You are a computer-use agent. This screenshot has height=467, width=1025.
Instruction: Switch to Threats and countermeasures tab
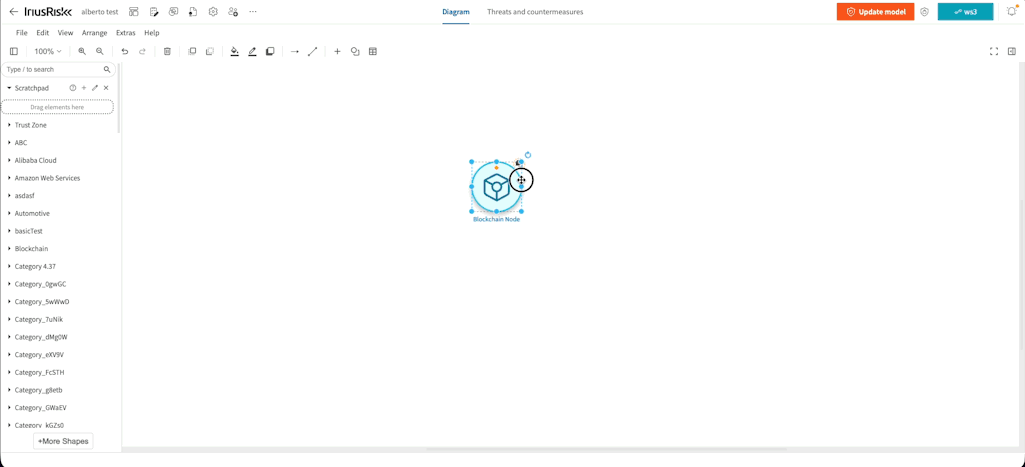[x=535, y=12]
